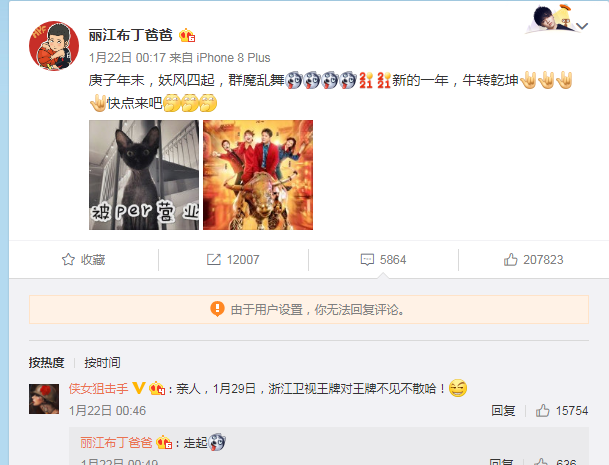
Task: Open the red movie poster thumbnail
Action: click(258, 175)
